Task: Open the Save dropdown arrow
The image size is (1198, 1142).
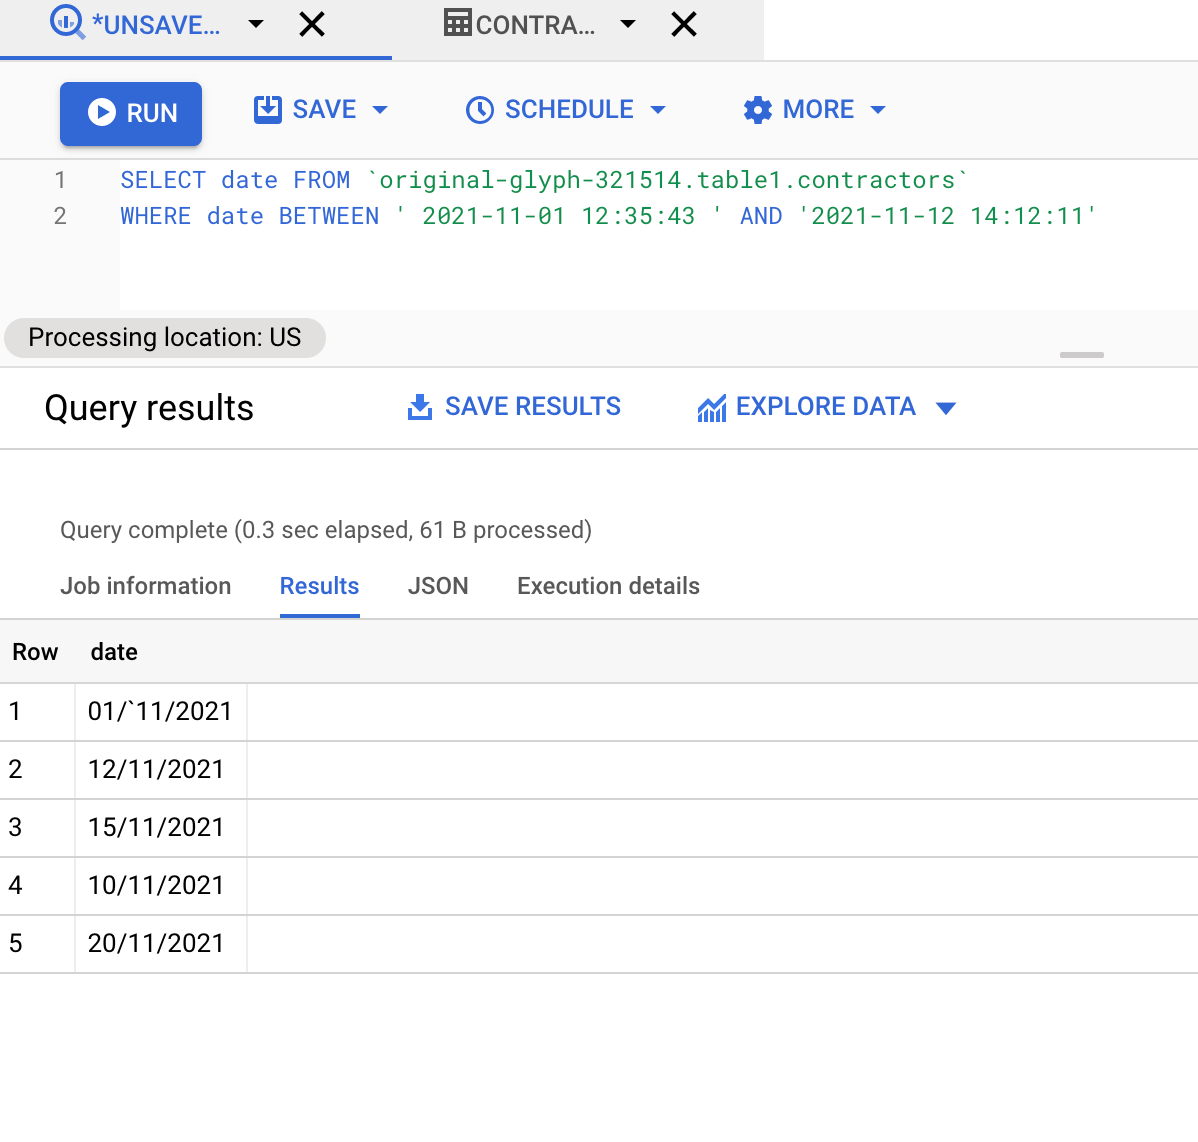Action: tap(380, 110)
